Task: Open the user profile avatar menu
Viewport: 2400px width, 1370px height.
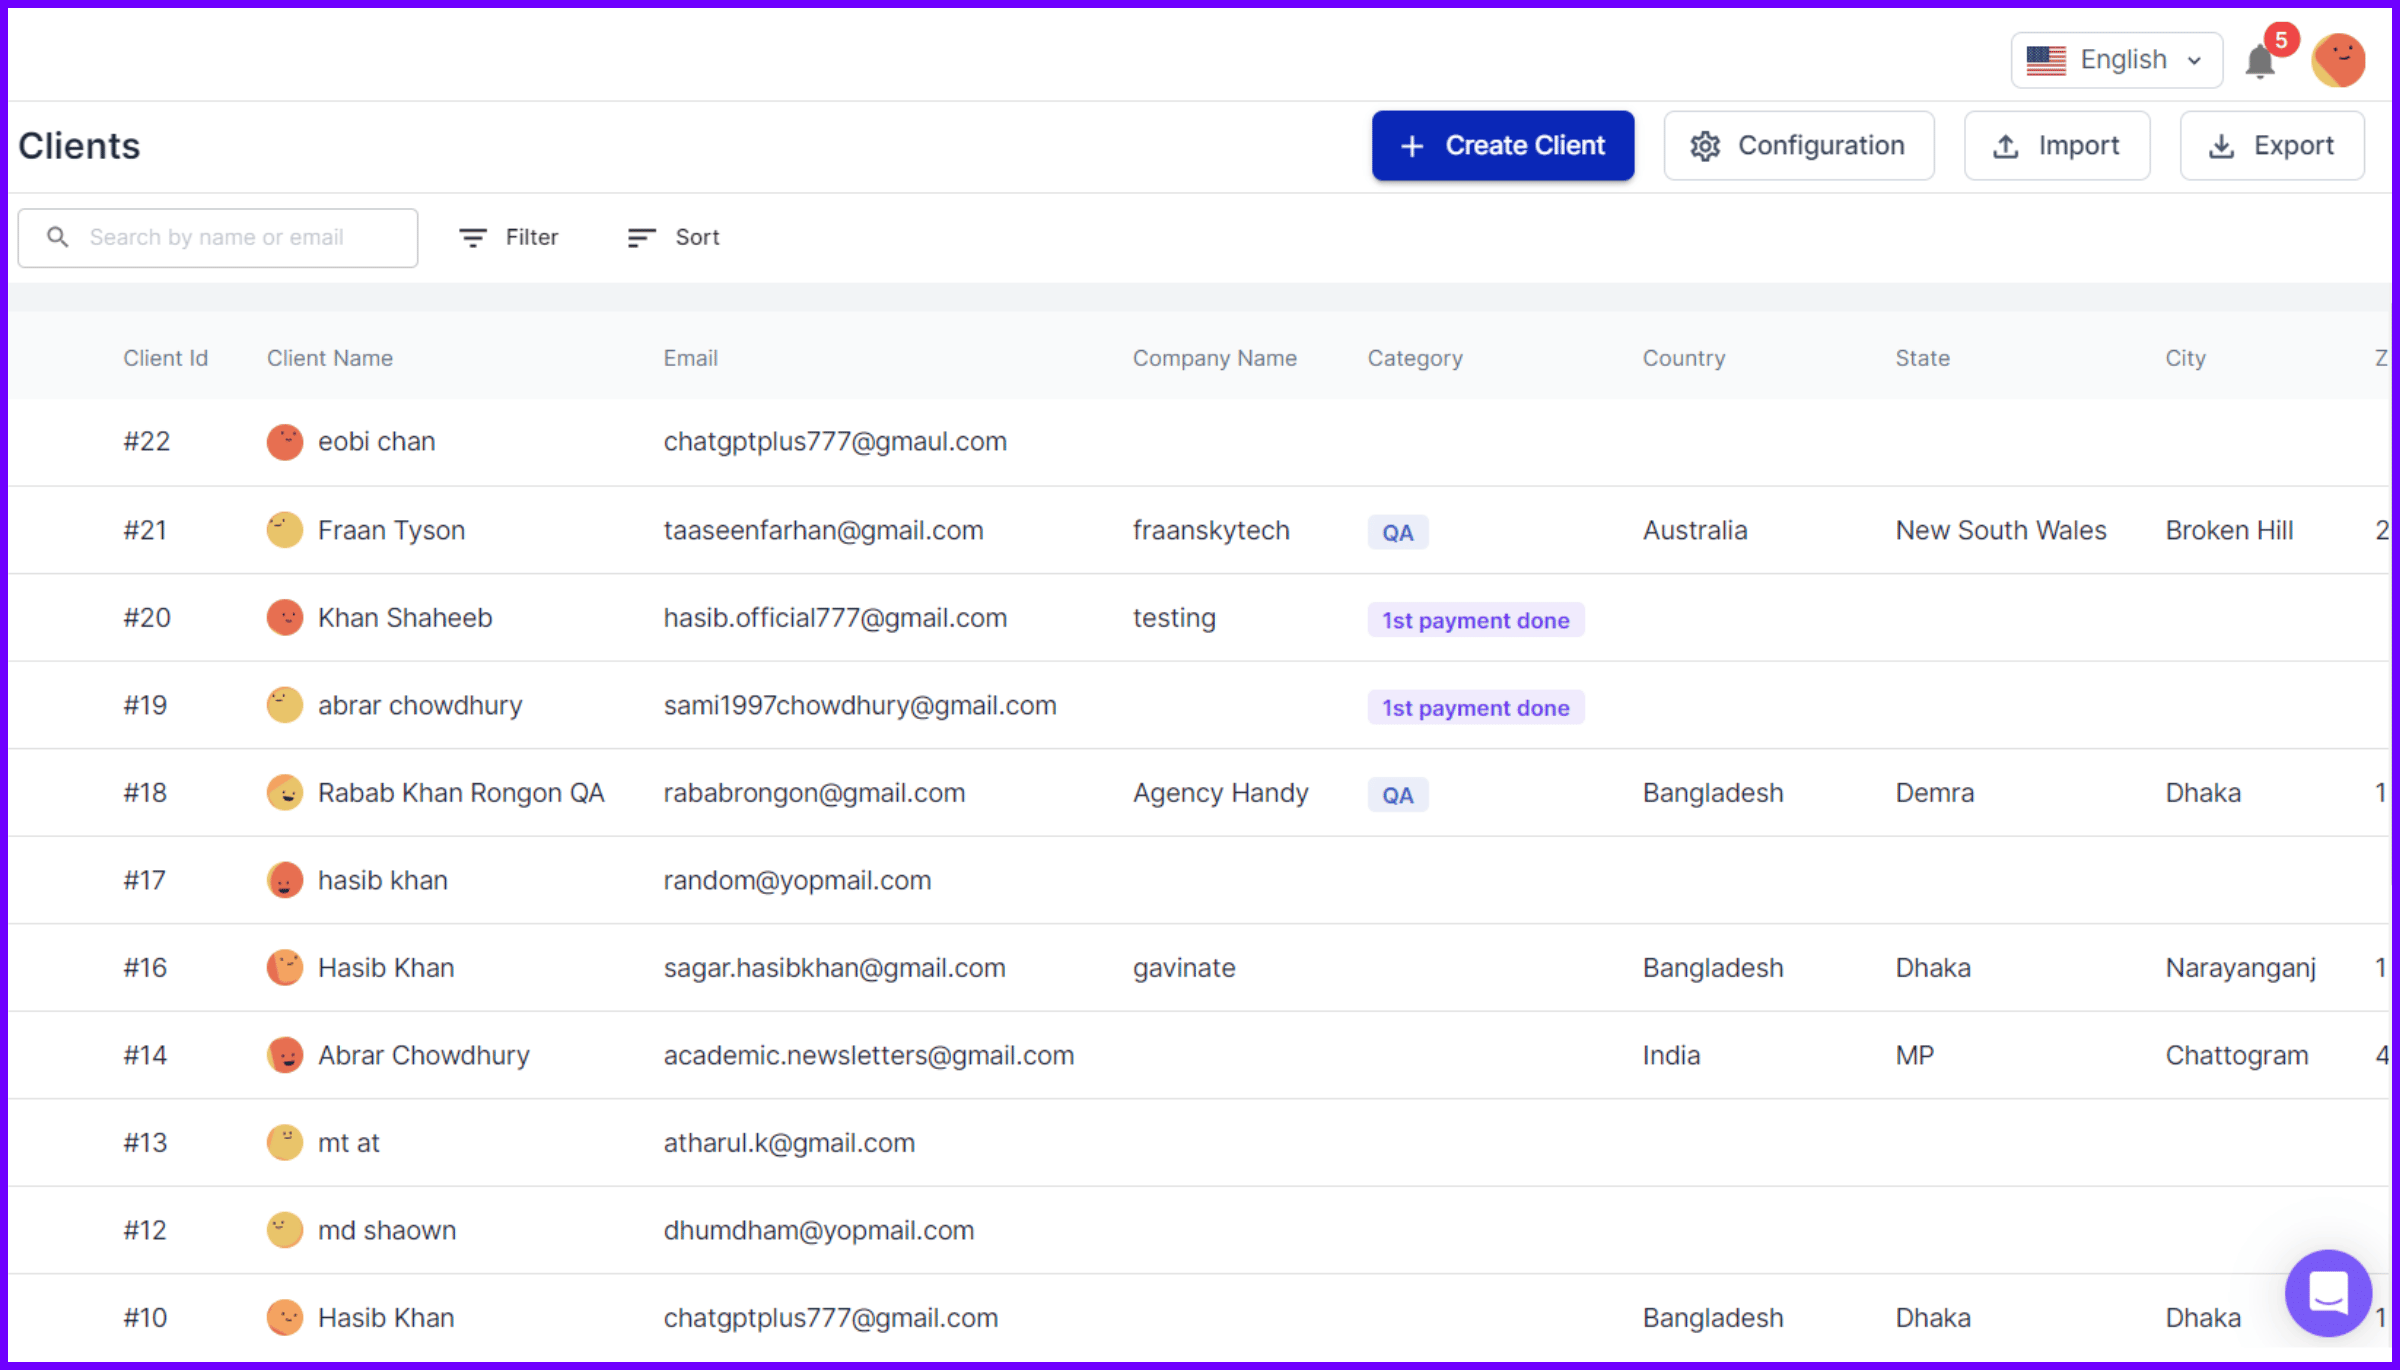Action: (2338, 60)
